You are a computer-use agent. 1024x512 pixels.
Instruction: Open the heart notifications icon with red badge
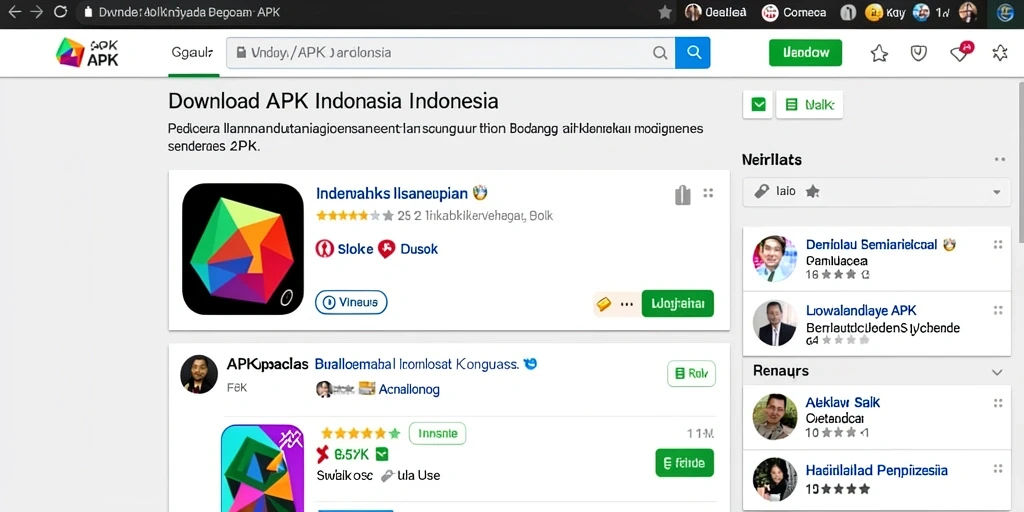pyautogui.click(x=961, y=52)
